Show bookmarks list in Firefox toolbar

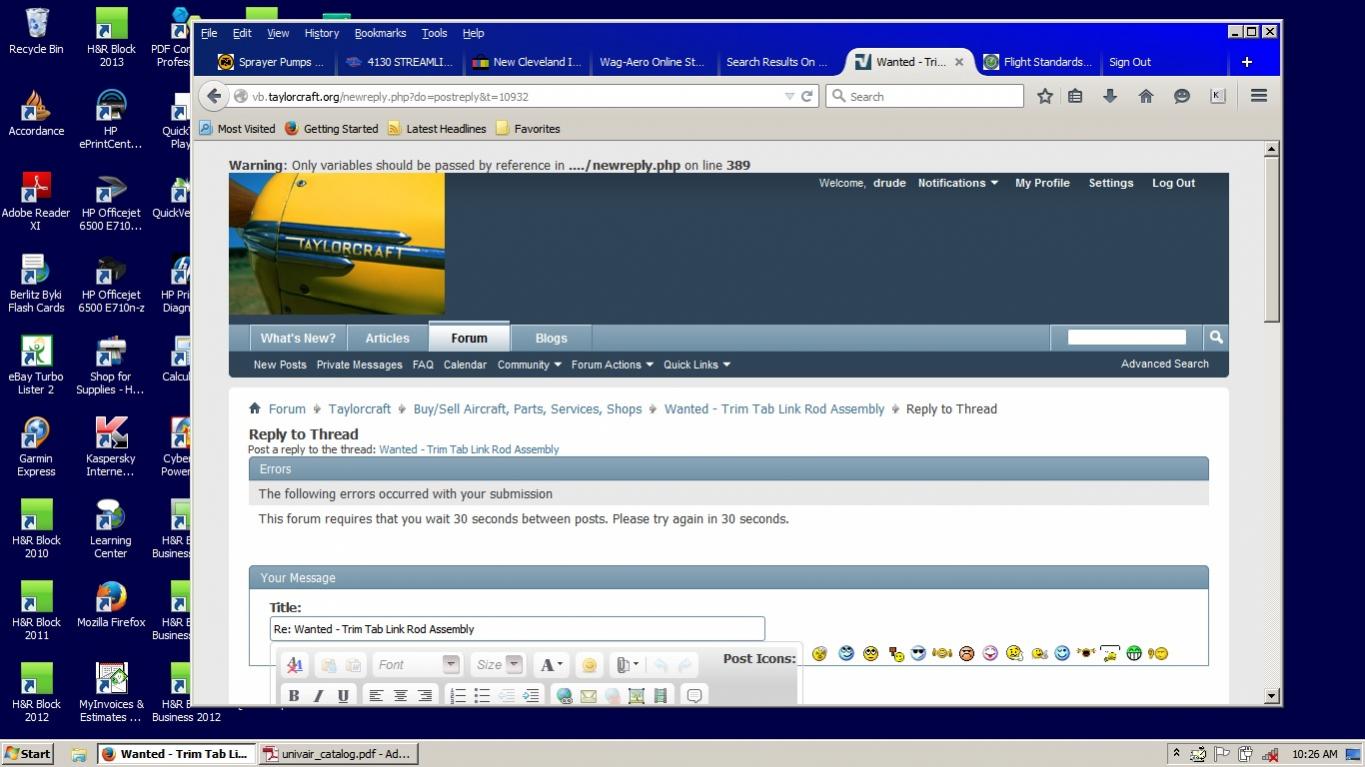click(x=1075, y=96)
